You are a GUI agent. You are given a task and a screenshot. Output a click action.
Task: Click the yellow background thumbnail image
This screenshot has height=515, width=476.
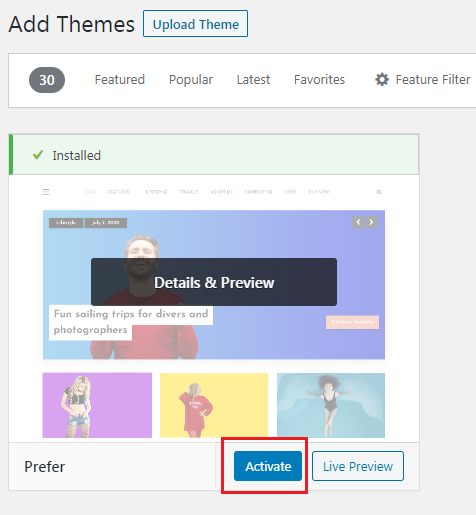pos(214,405)
